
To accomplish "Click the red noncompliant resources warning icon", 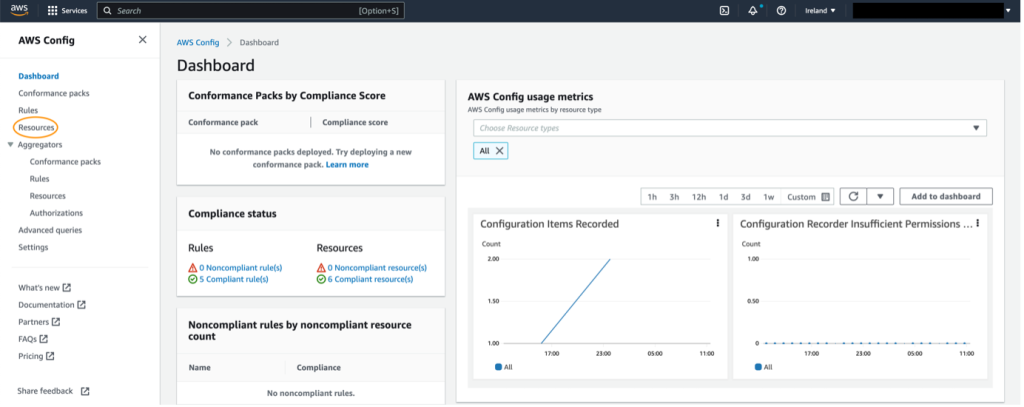I will coord(321,268).
